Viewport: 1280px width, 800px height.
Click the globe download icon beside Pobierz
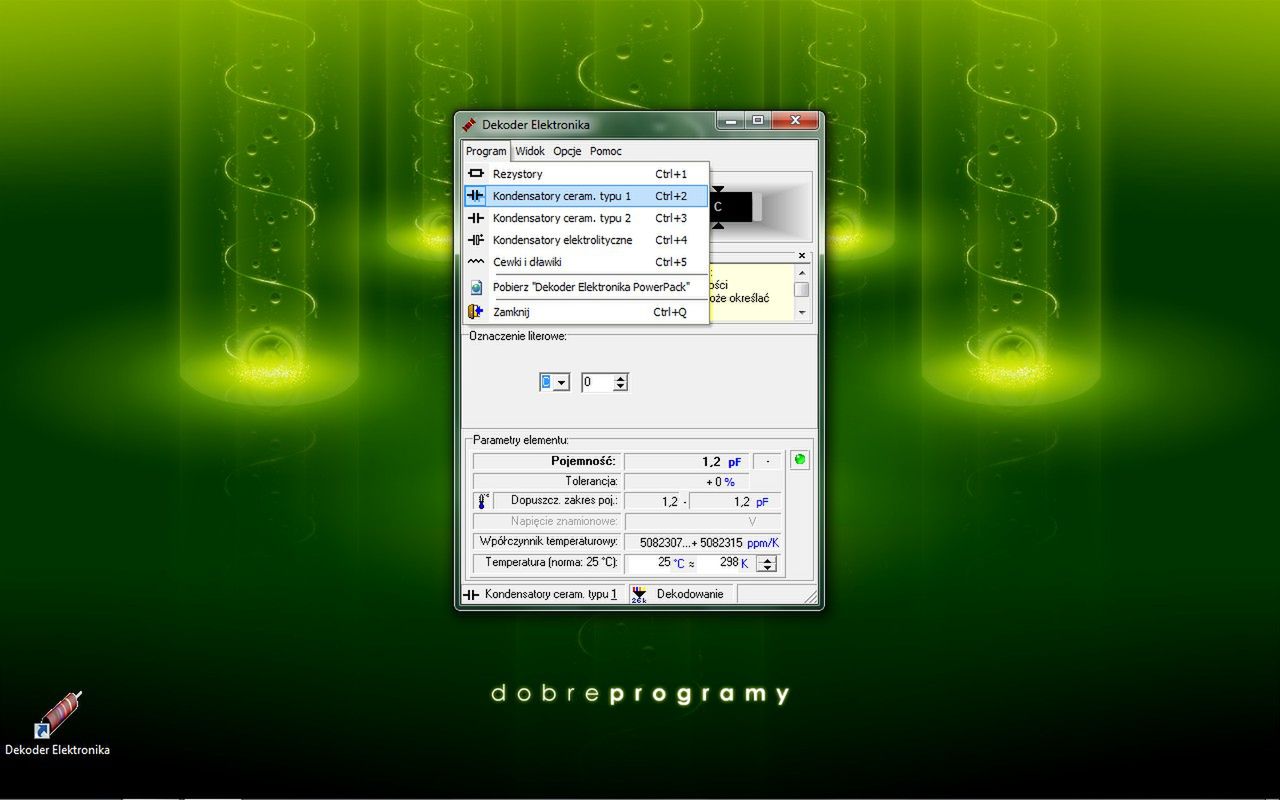pos(476,287)
